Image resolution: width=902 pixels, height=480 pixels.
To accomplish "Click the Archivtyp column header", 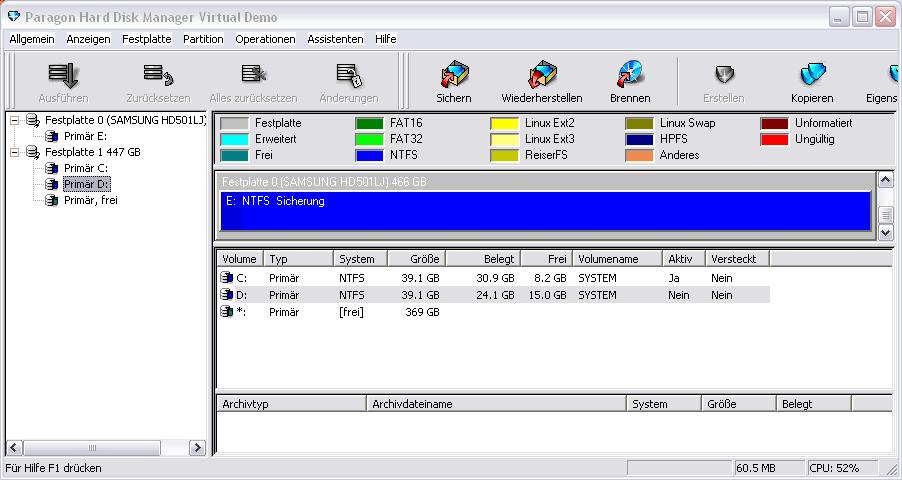I will click(x=291, y=404).
